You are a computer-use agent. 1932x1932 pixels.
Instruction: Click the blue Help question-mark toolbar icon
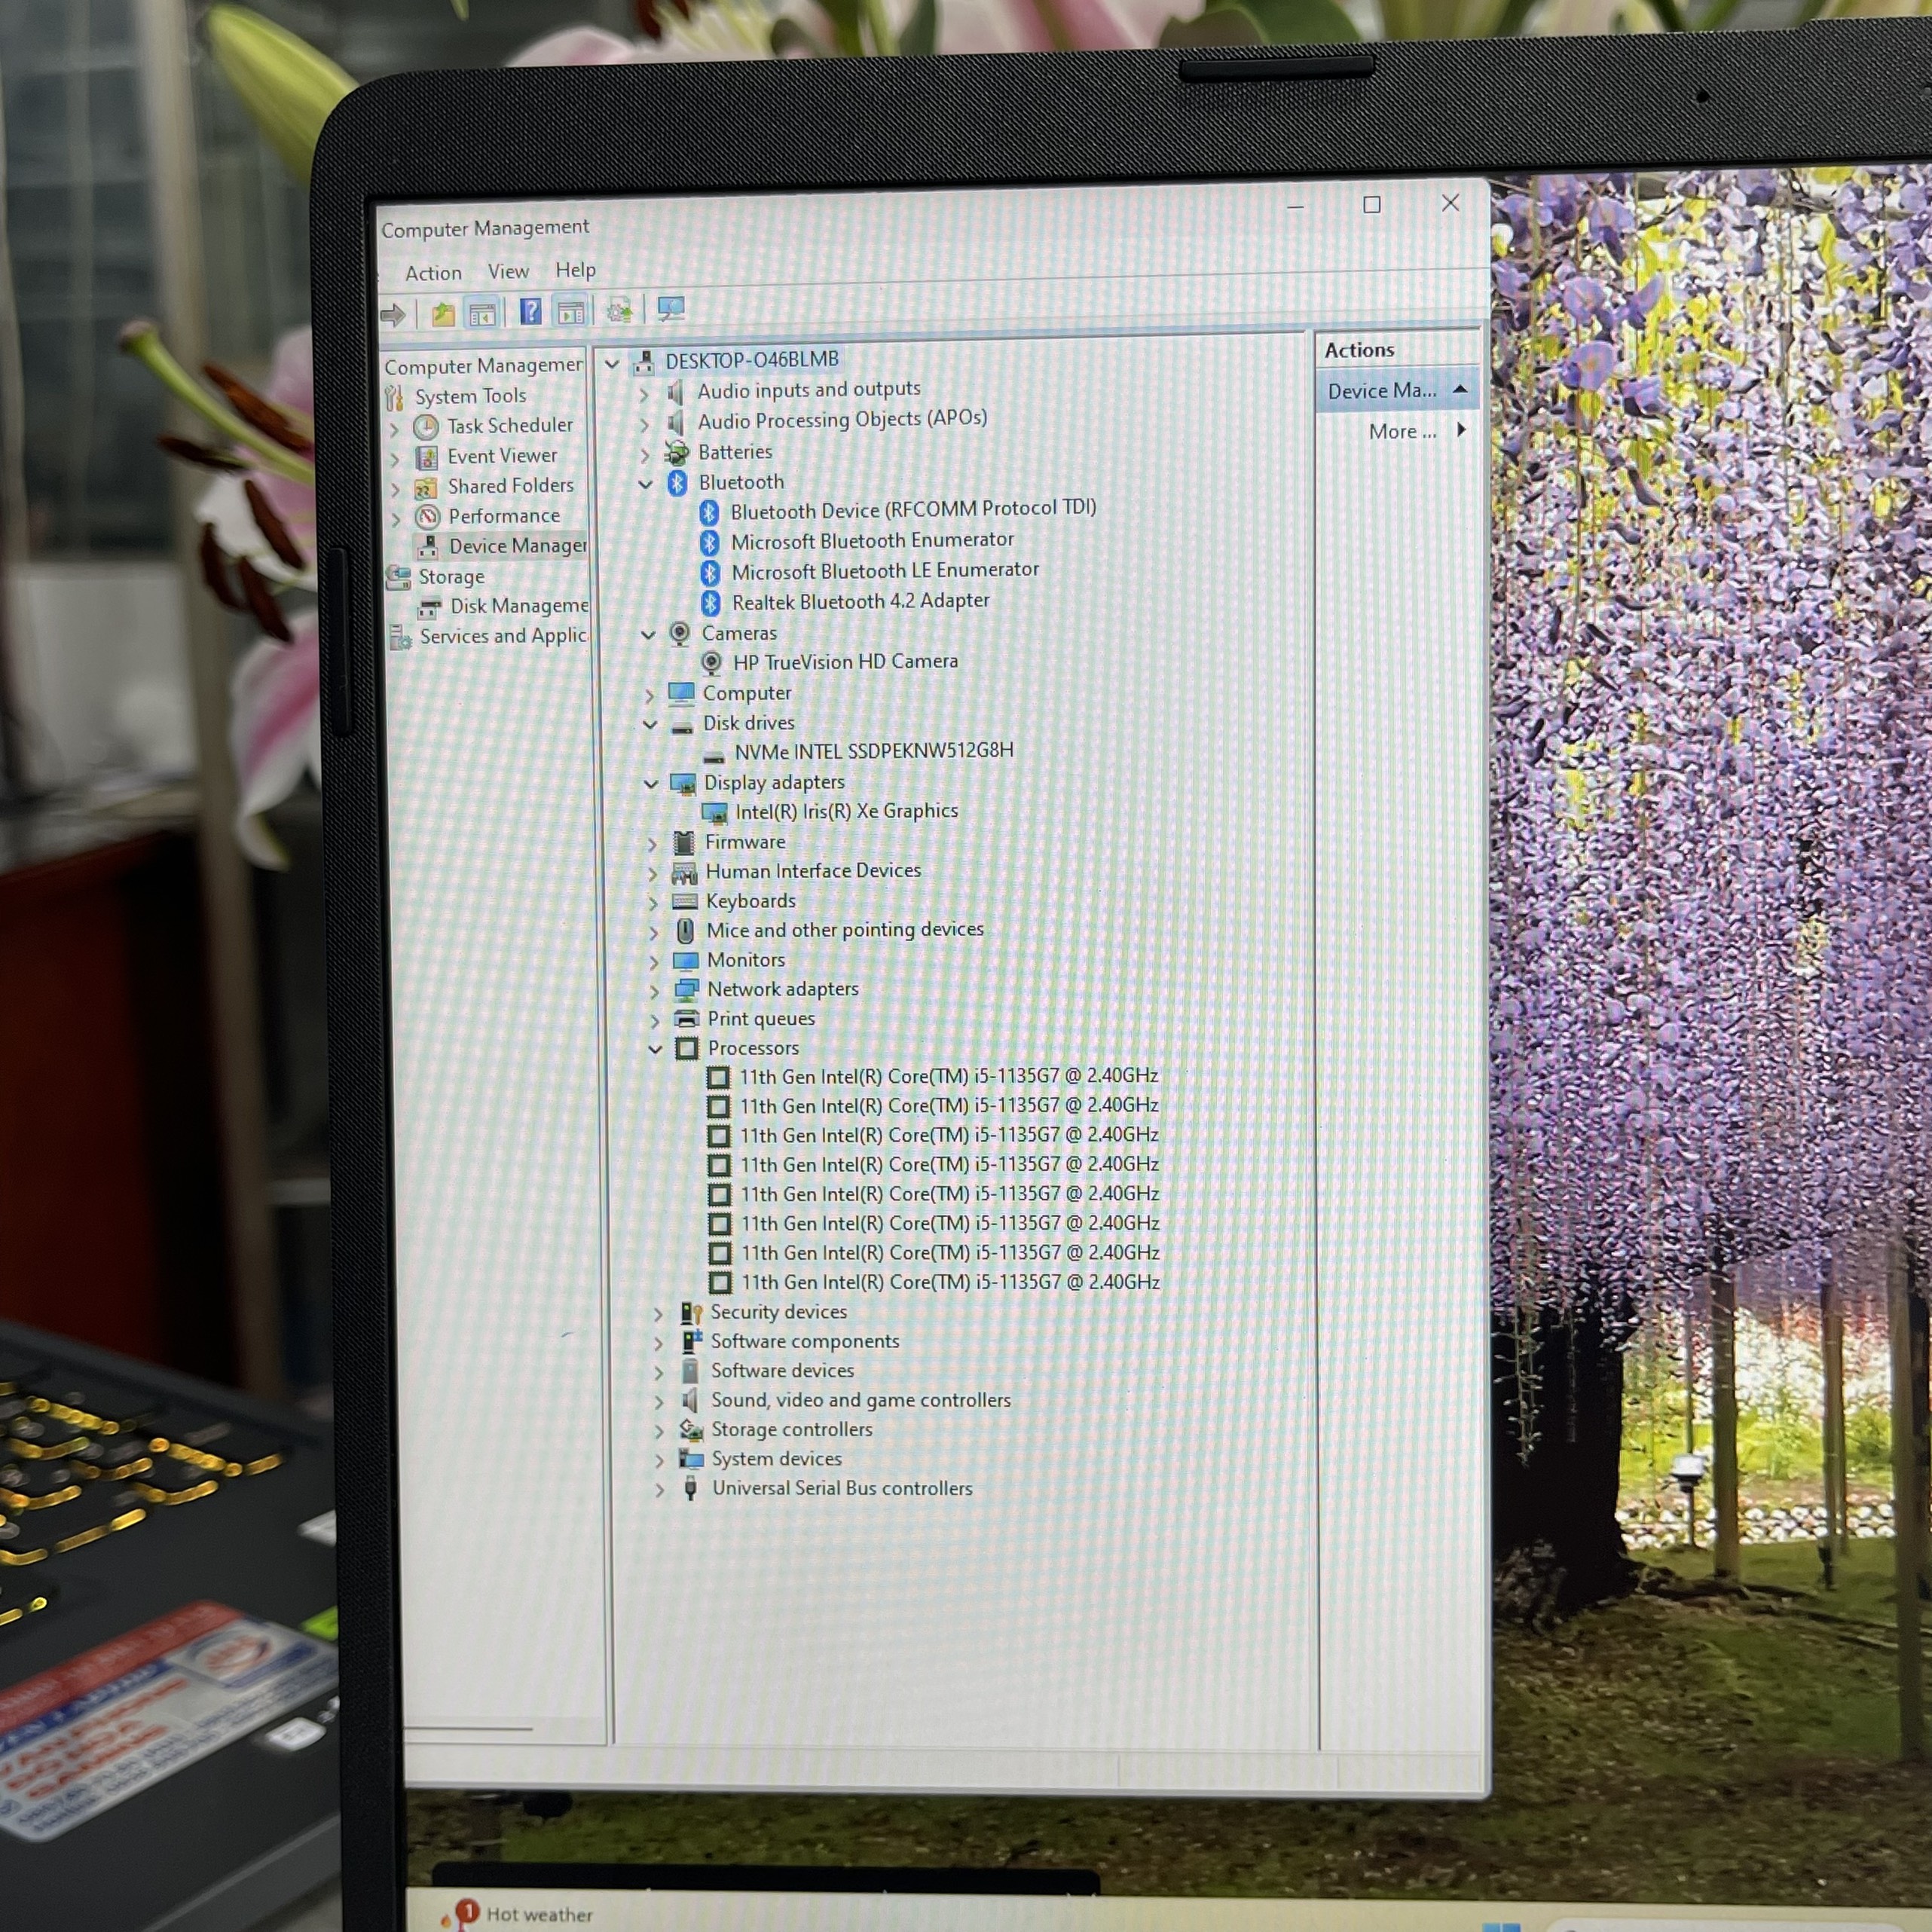tap(530, 312)
